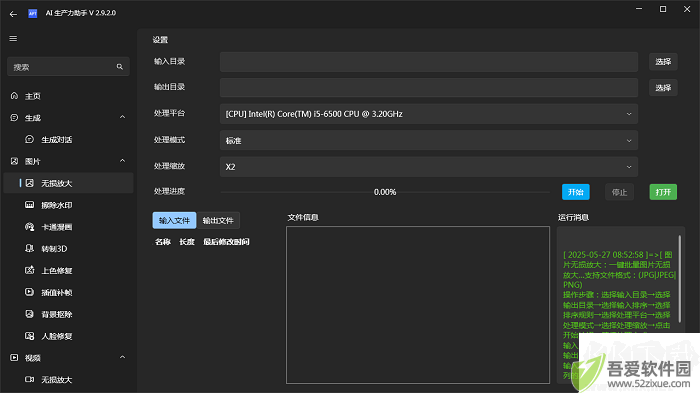700x393 pixels.
Task: Go back using the arrow icon
Action: point(13,14)
